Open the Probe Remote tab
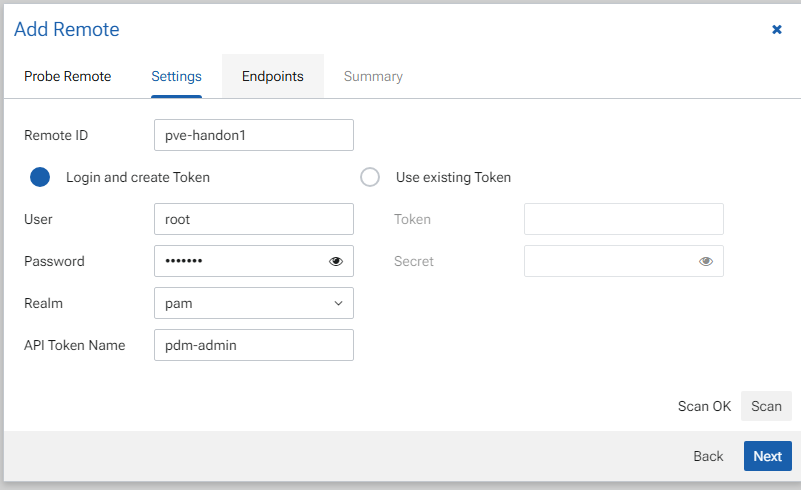 (x=68, y=76)
